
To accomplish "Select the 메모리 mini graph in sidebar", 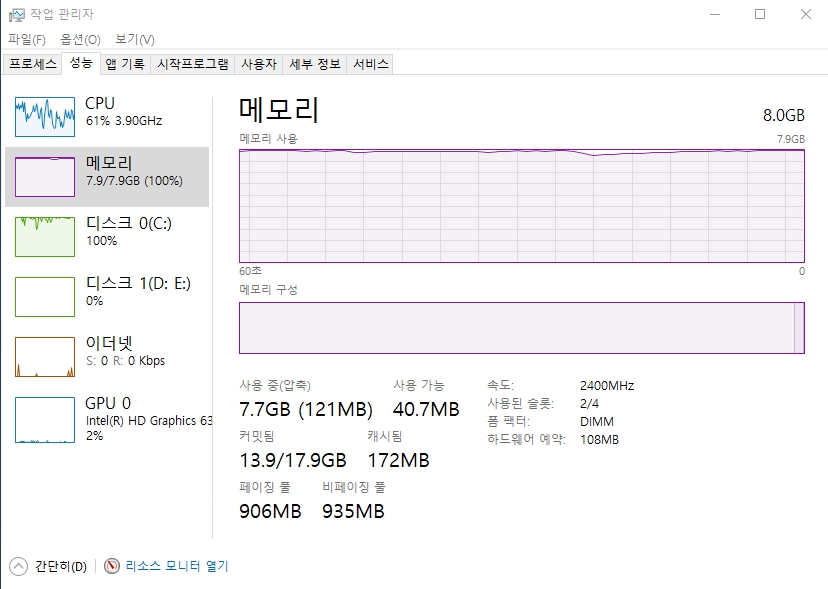I will 45,177.
